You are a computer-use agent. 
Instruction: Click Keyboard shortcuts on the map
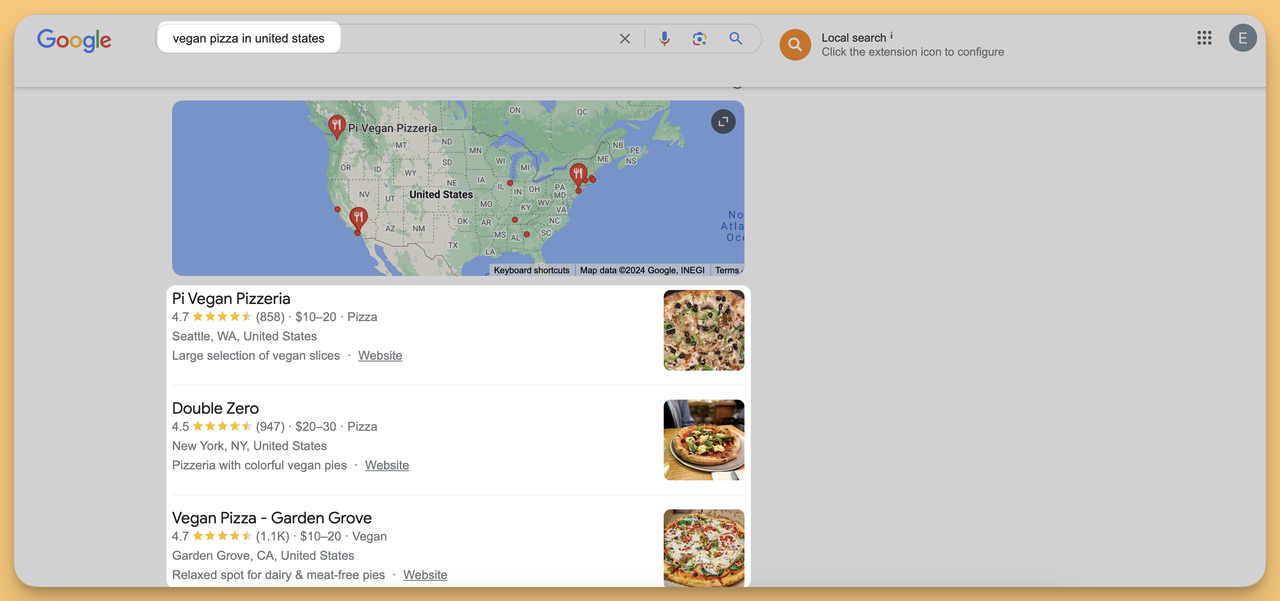pyautogui.click(x=532, y=271)
